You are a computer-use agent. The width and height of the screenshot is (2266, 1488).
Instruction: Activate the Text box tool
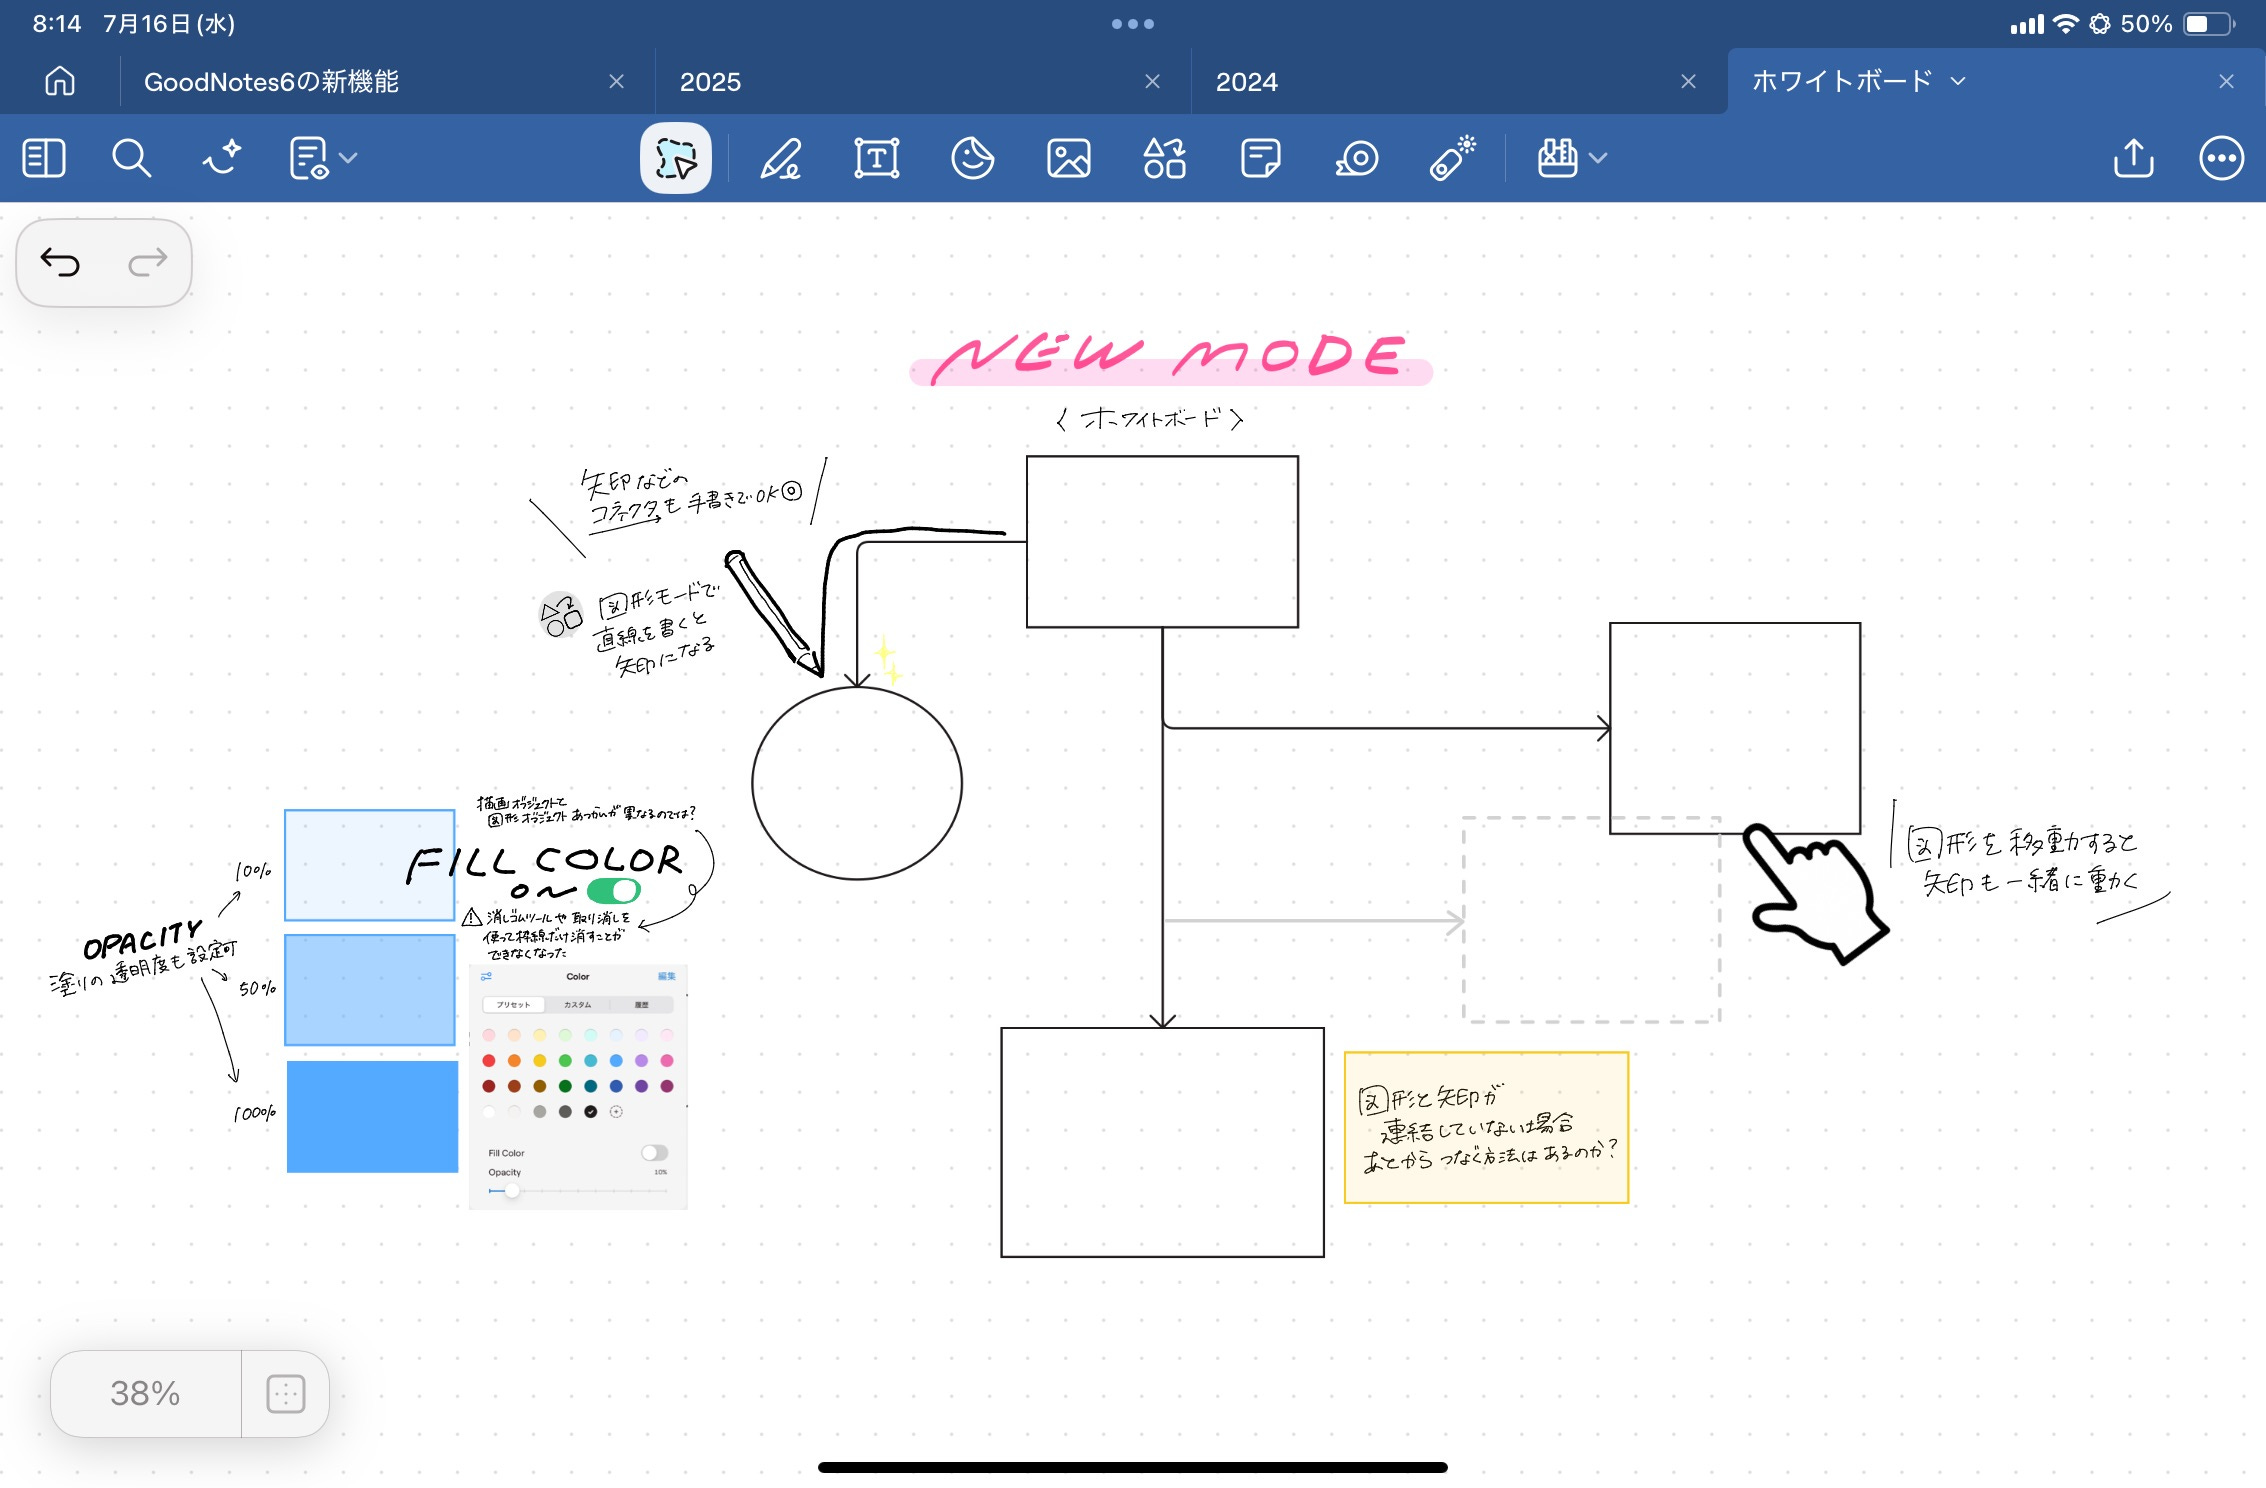[876, 158]
